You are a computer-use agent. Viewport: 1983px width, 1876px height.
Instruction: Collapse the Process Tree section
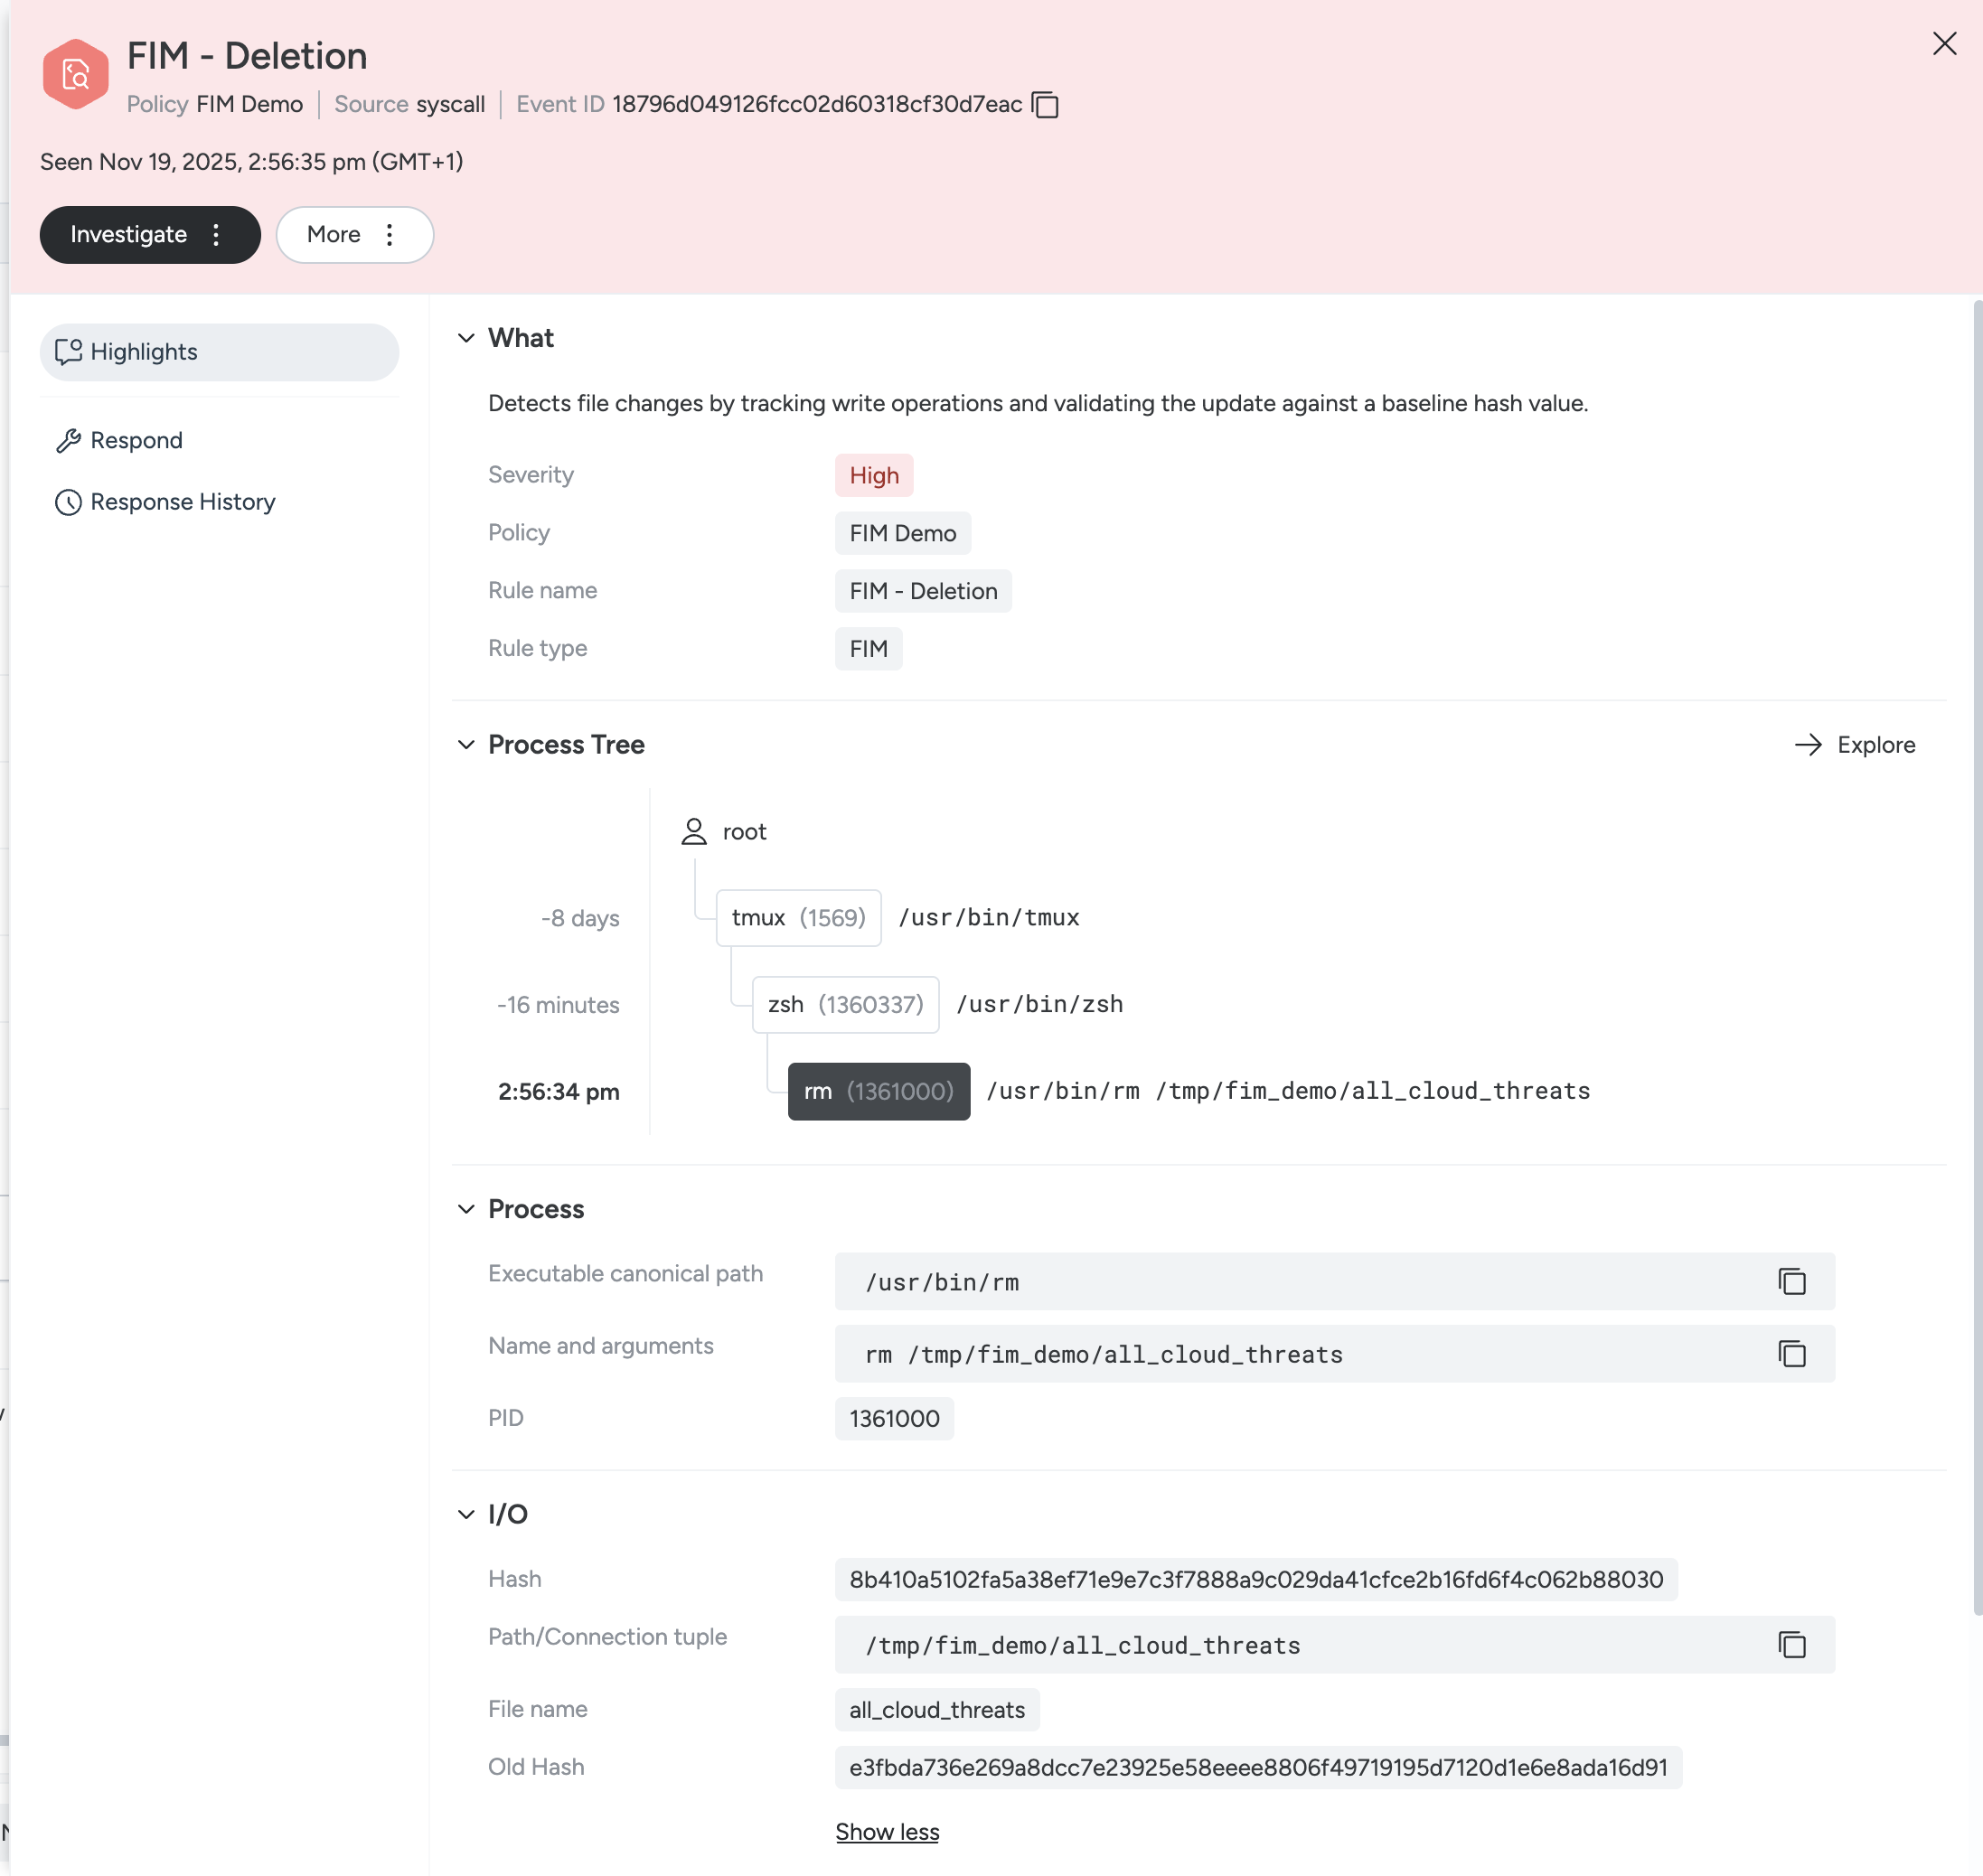coord(466,744)
